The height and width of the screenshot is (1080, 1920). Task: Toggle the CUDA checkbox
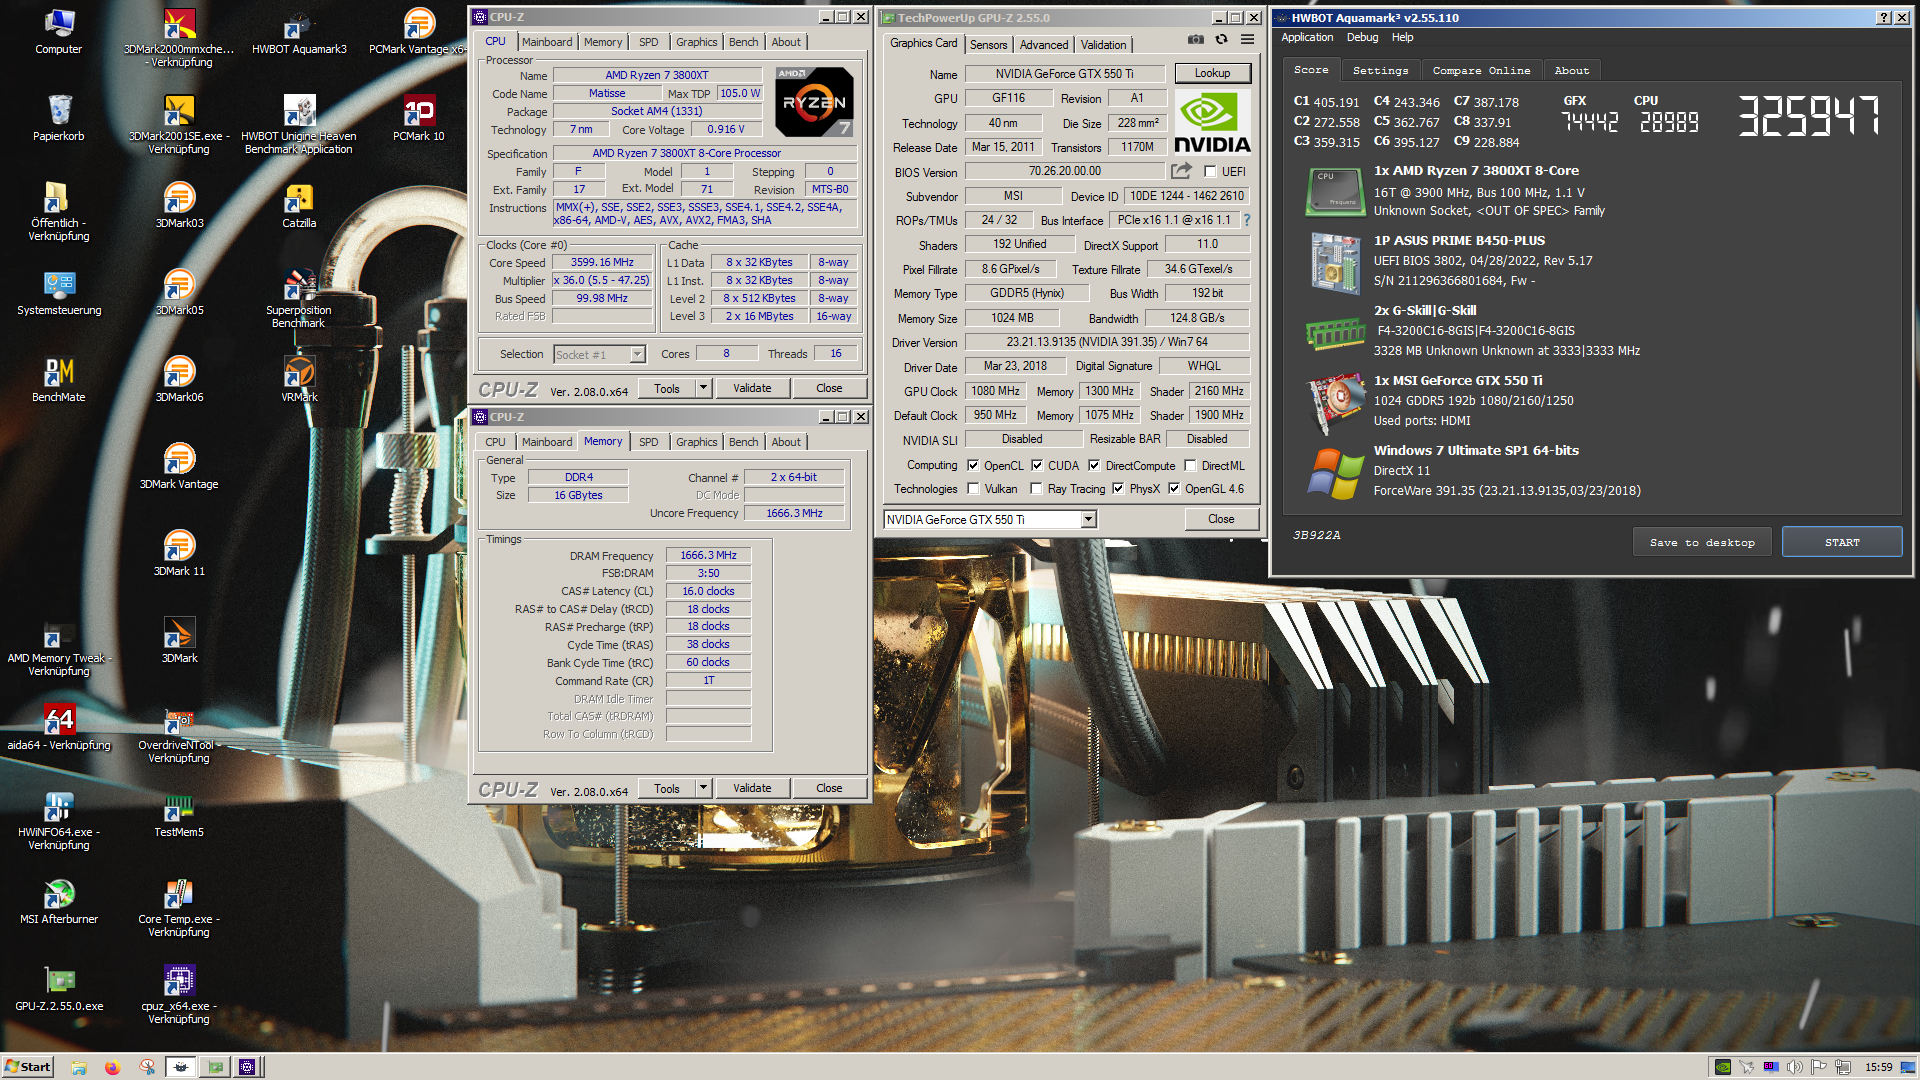[1037, 466]
